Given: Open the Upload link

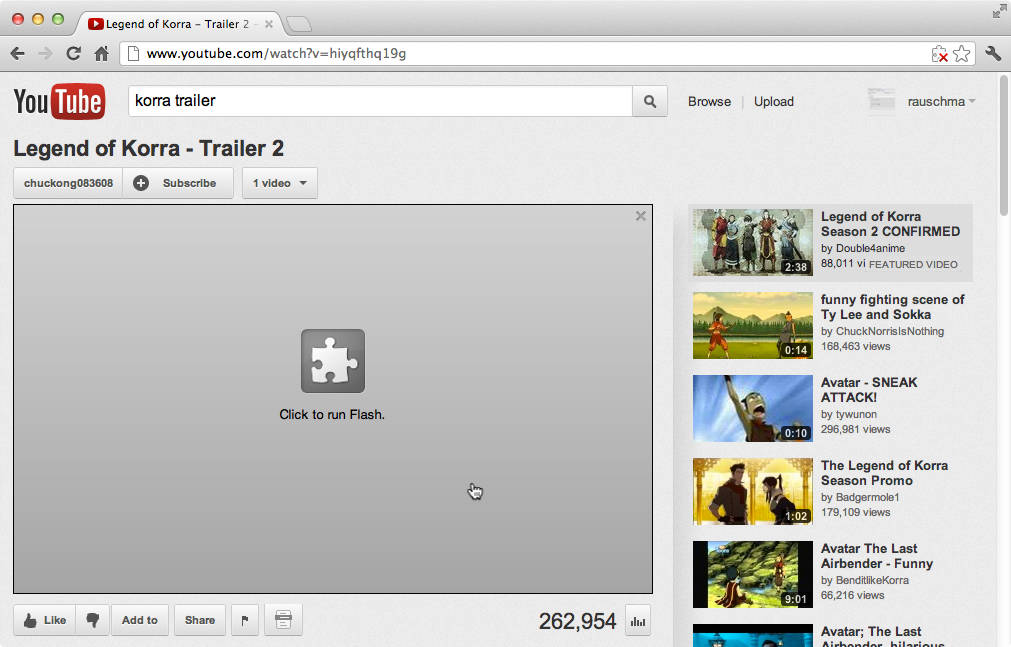Looking at the screenshot, I should [774, 101].
